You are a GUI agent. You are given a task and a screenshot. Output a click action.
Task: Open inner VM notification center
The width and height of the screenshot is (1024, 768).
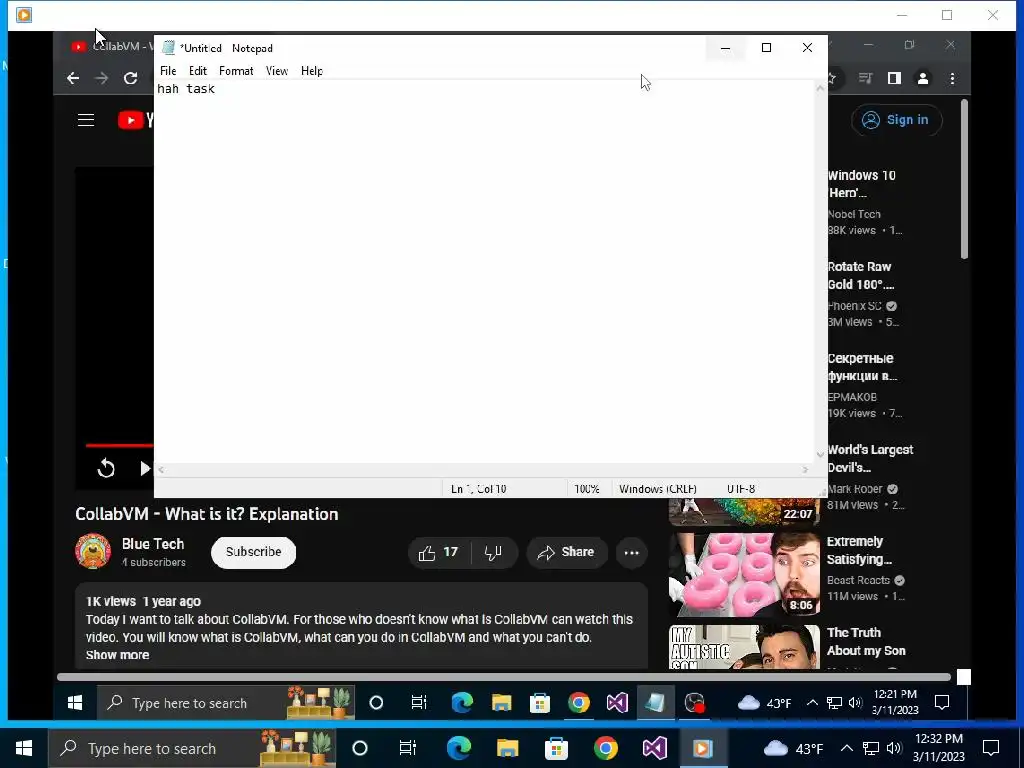(942, 703)
